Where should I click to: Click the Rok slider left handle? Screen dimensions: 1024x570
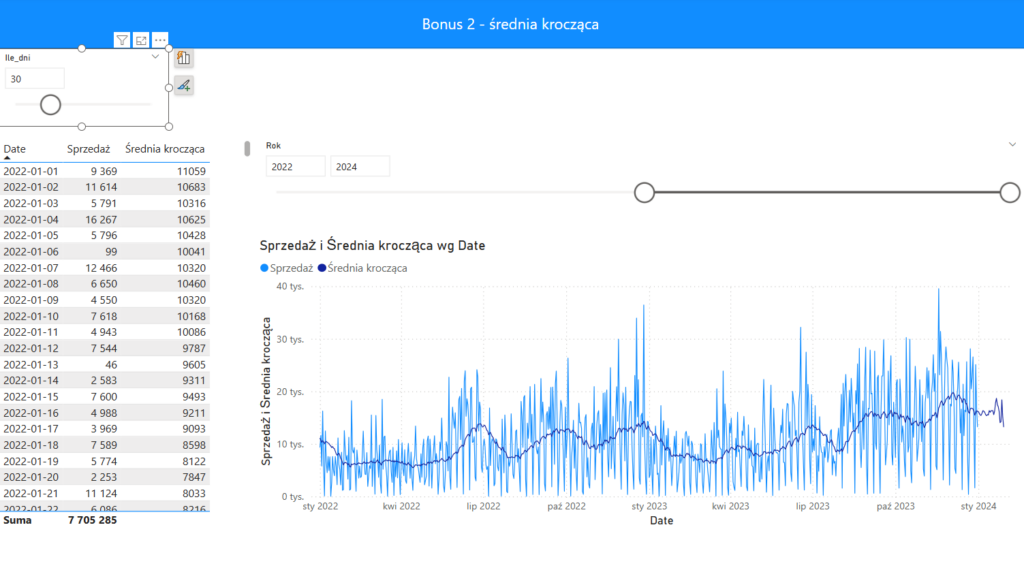point(645,193)
